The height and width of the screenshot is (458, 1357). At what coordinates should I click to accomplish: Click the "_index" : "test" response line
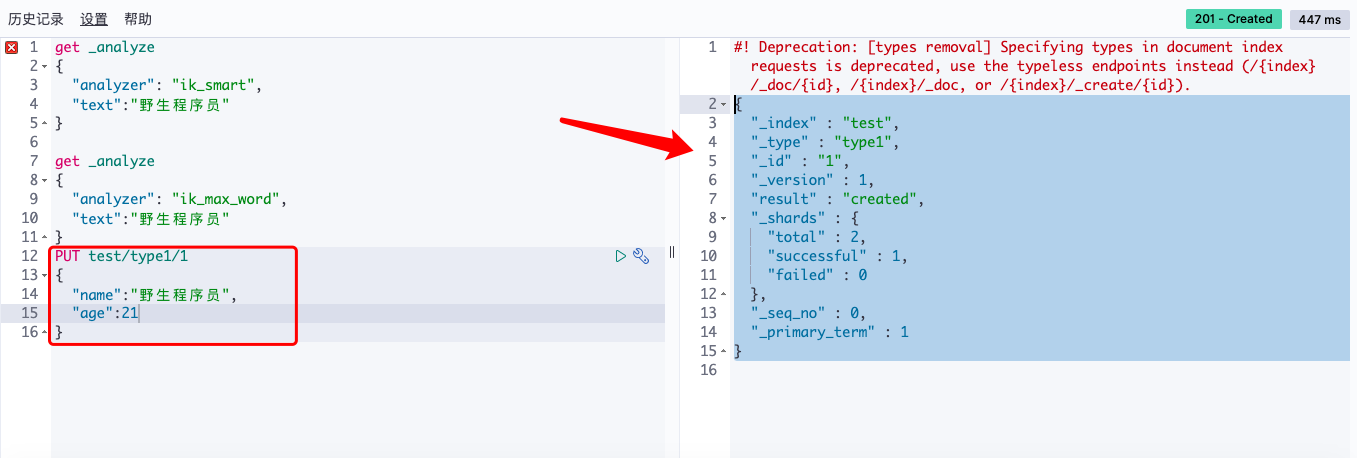[825, 123]
